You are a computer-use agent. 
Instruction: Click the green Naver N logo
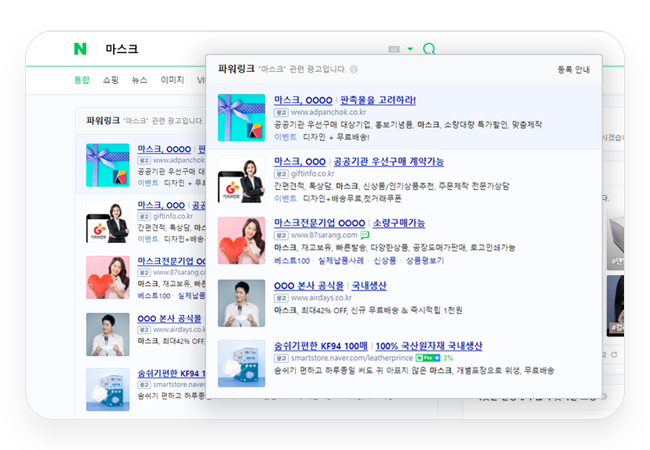click(80, 49)
